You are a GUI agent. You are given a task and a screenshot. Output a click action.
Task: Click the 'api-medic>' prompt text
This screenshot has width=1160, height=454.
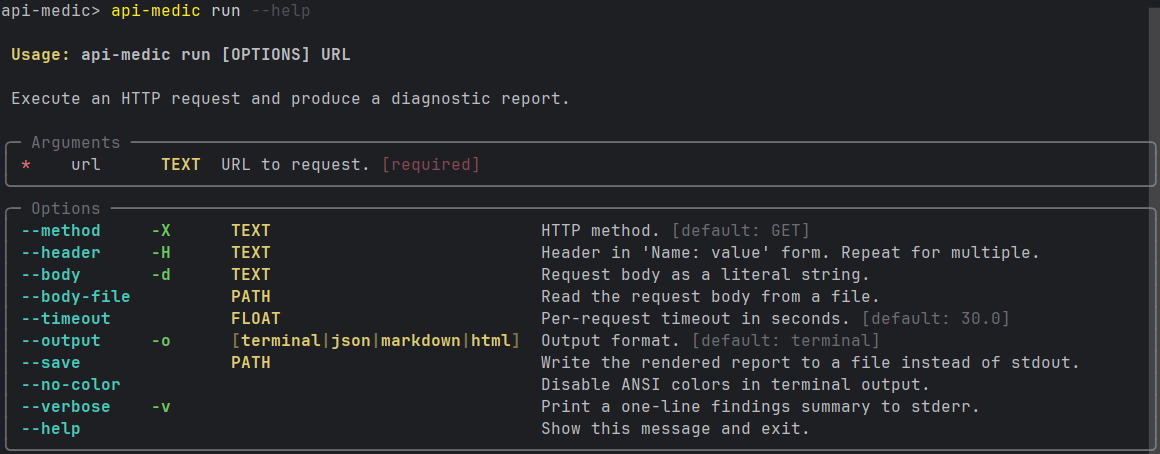pyautogui.click(x=50, y=11)
